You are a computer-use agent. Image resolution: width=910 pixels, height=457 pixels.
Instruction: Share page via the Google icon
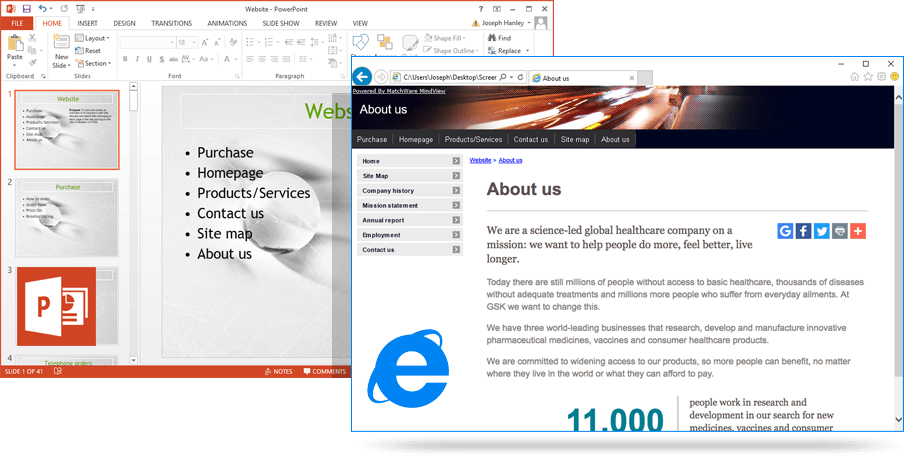785,231
